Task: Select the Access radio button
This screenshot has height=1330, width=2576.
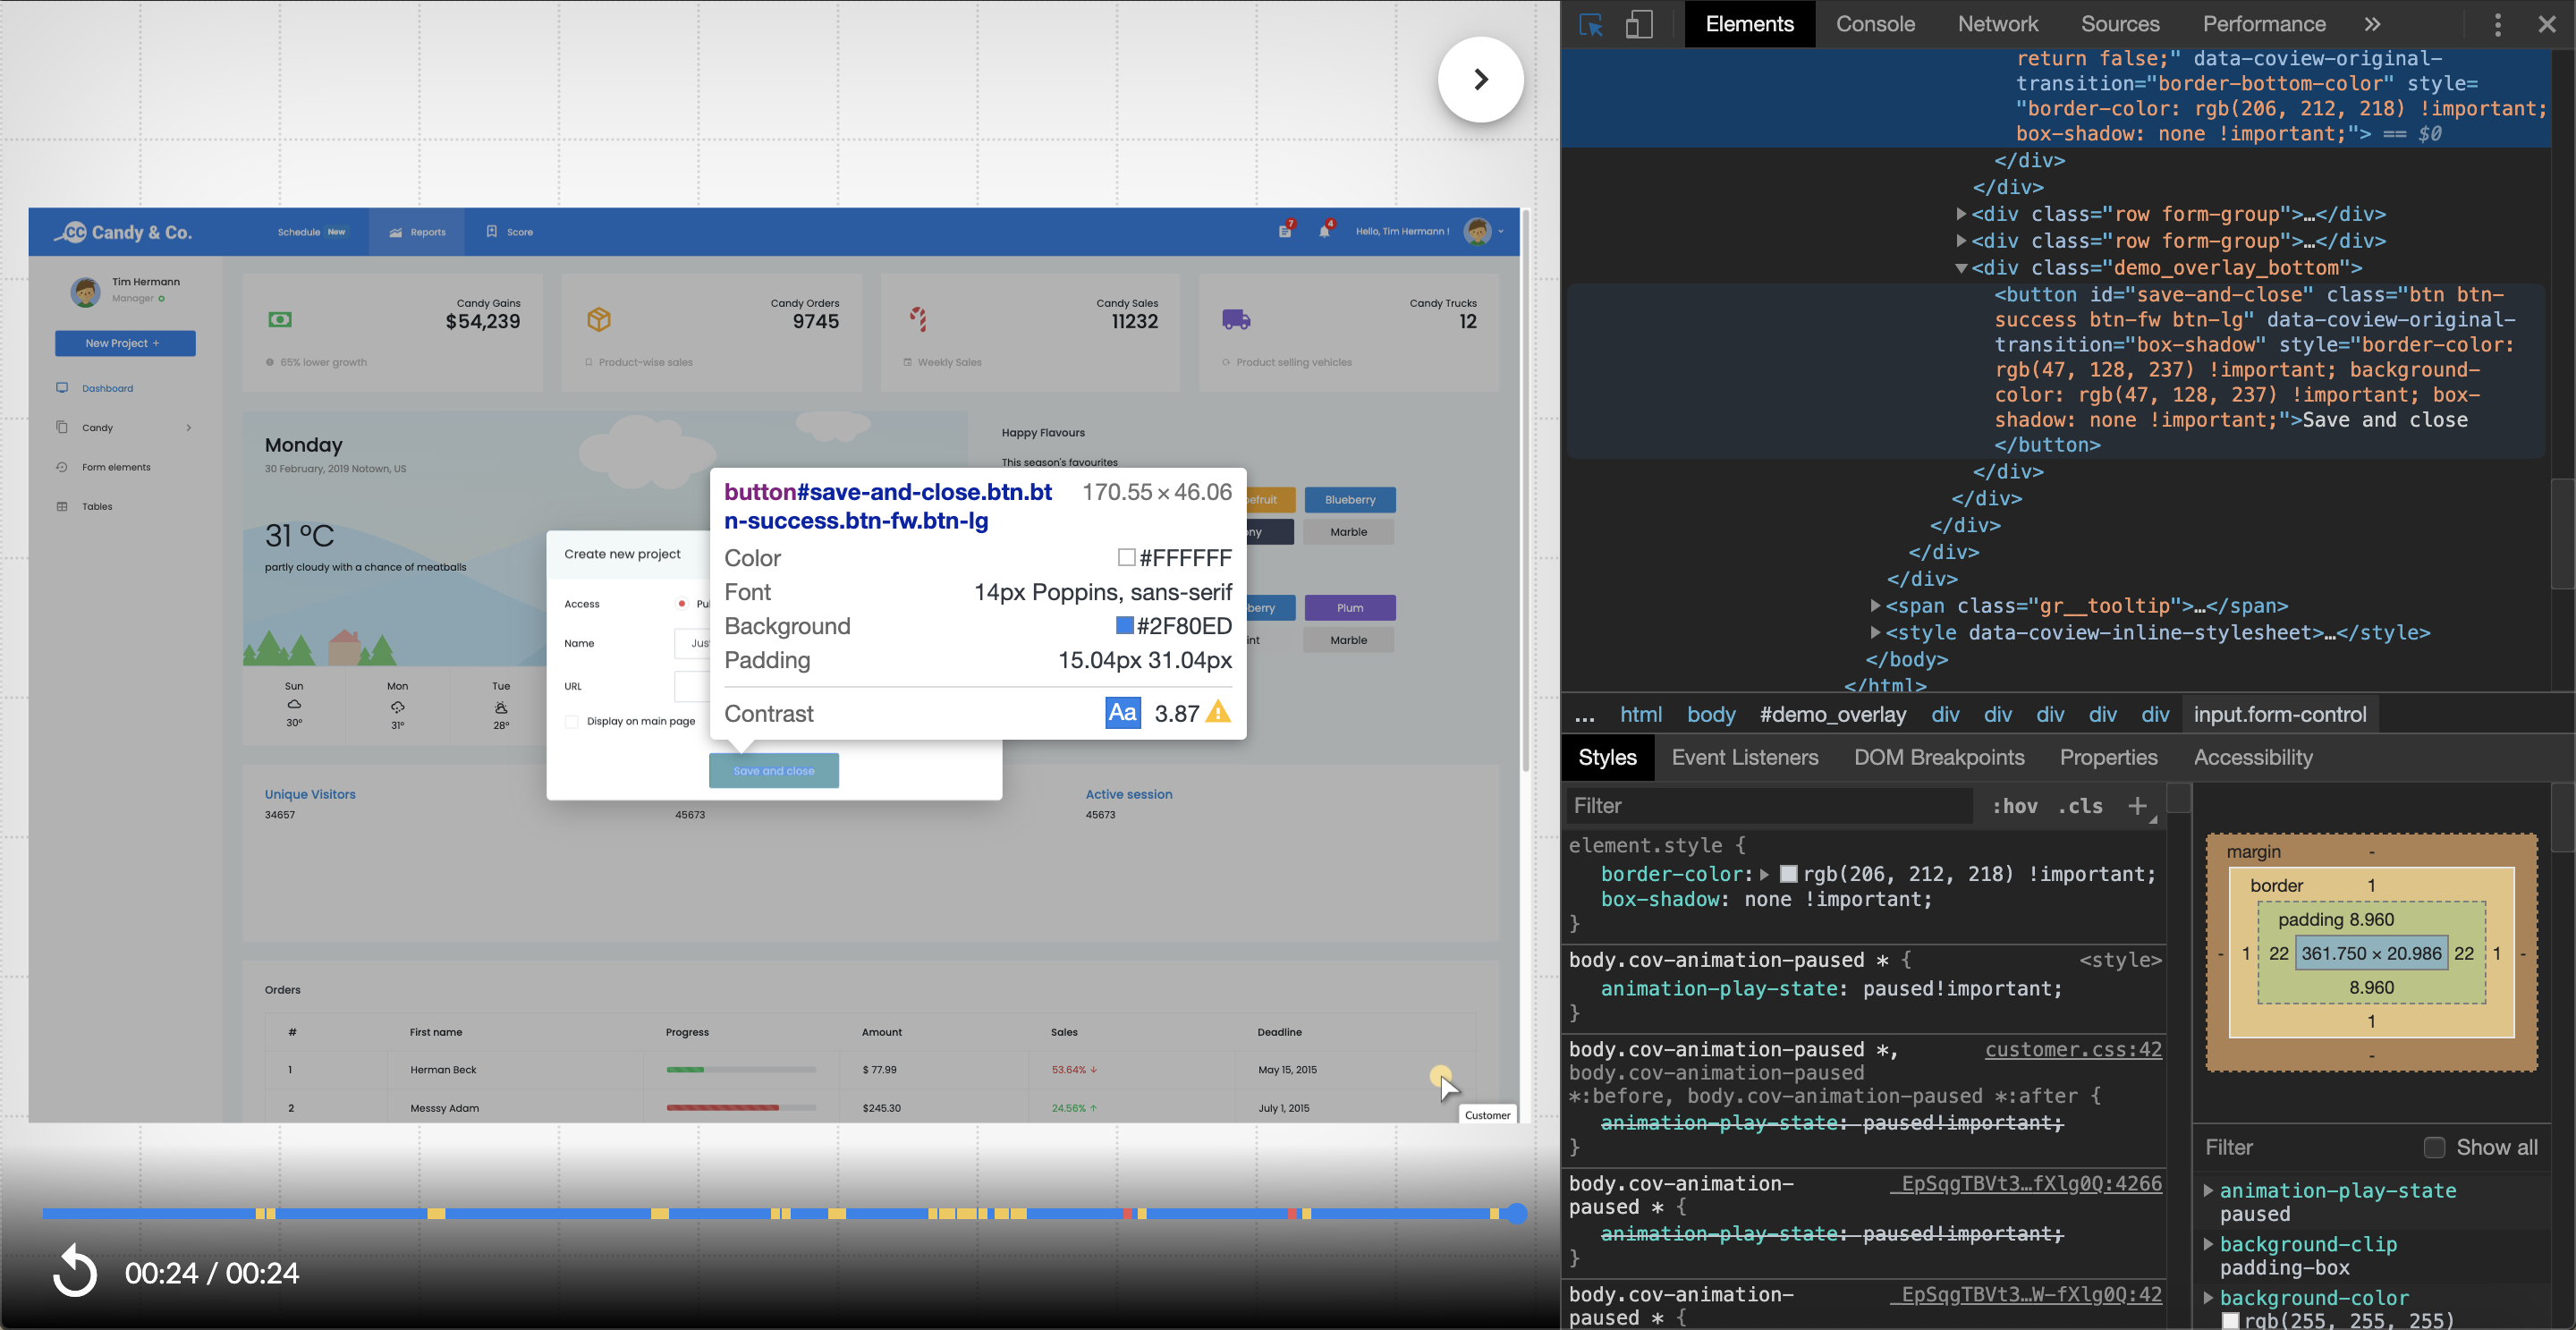Action: coord(681,603)
